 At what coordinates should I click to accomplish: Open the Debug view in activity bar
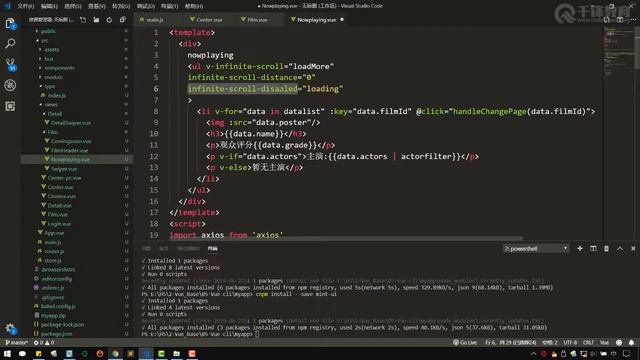click(10, 85)
